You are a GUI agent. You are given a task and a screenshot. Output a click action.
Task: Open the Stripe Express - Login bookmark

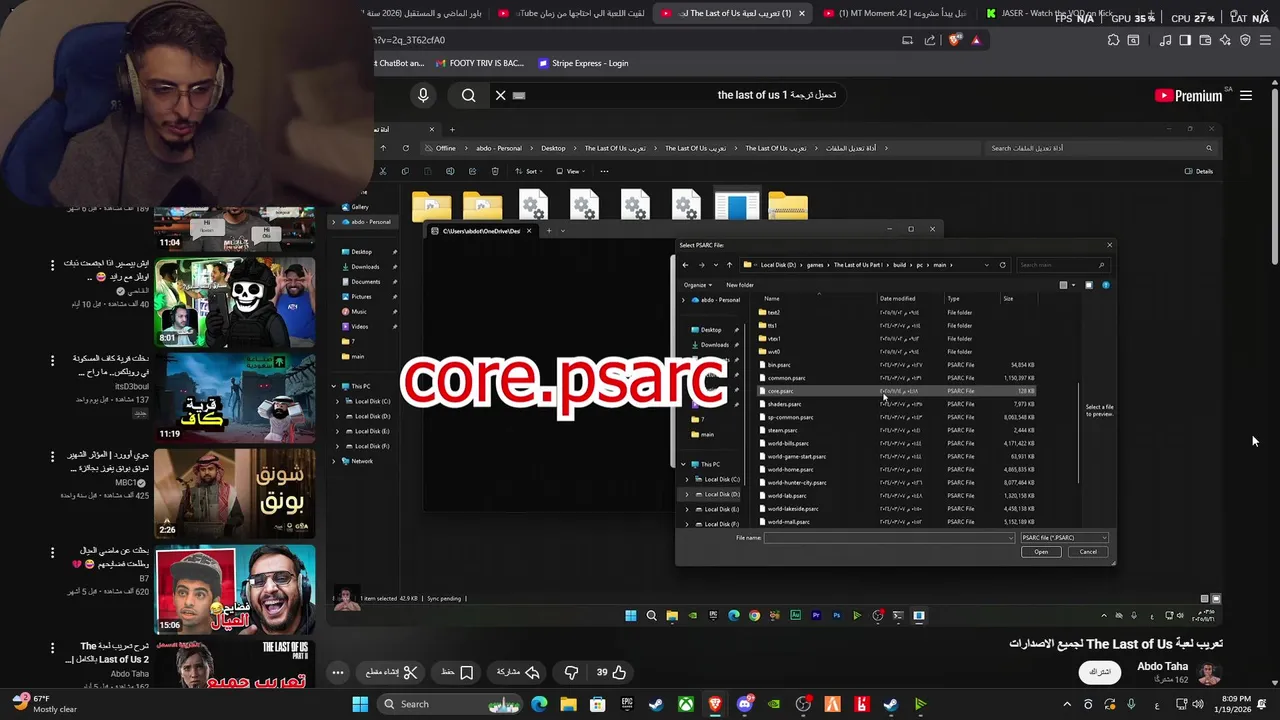pos(583,63)
